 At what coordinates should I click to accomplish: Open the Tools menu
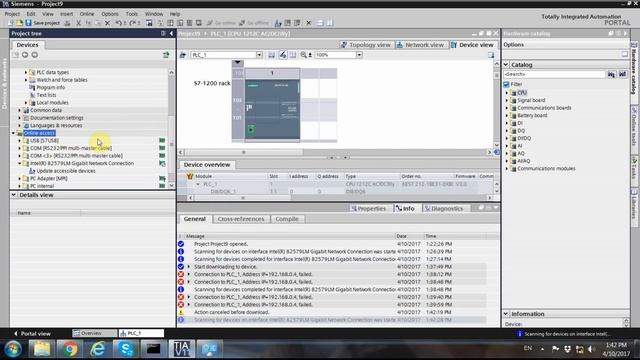pos(131,14)
